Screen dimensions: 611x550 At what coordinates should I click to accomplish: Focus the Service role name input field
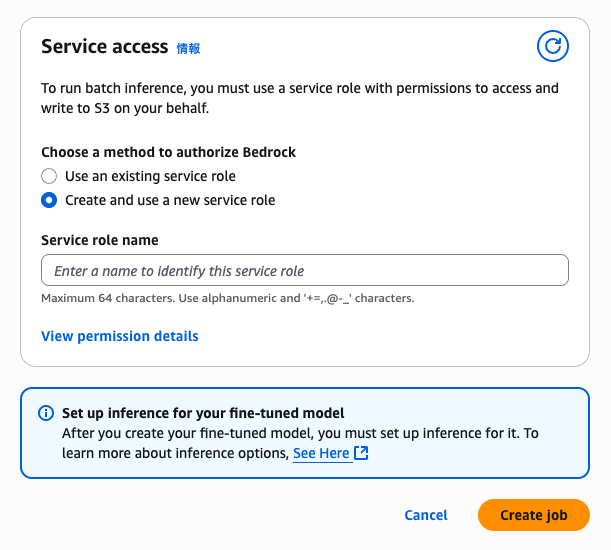tap(305, 271)
